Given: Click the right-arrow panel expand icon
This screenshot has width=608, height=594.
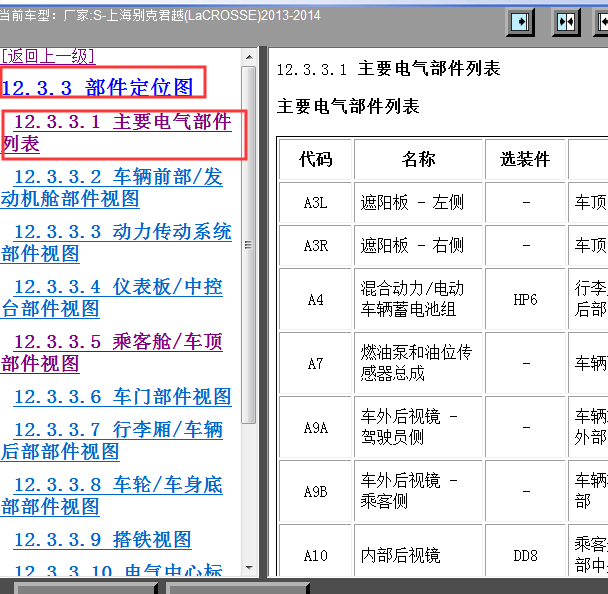Looking at the screenshot, I should (520, 22).
